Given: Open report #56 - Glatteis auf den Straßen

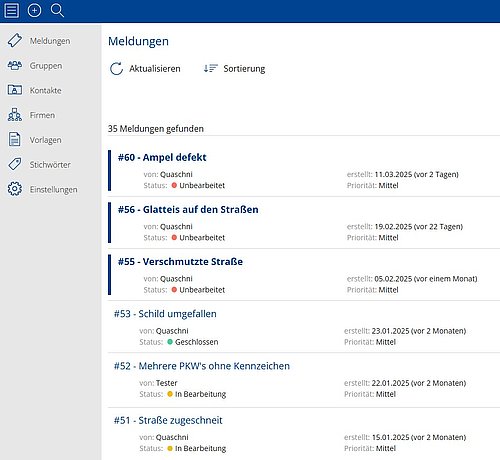Looking at the screenshot, I should 188,209.
